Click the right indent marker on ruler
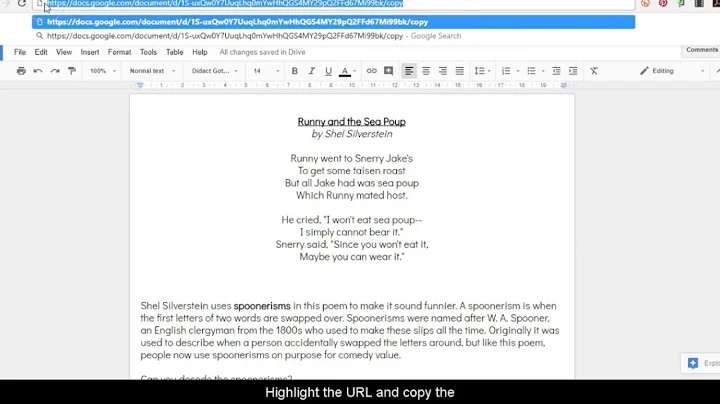Viewport: 720px width, 404px height. pos(563,85)
